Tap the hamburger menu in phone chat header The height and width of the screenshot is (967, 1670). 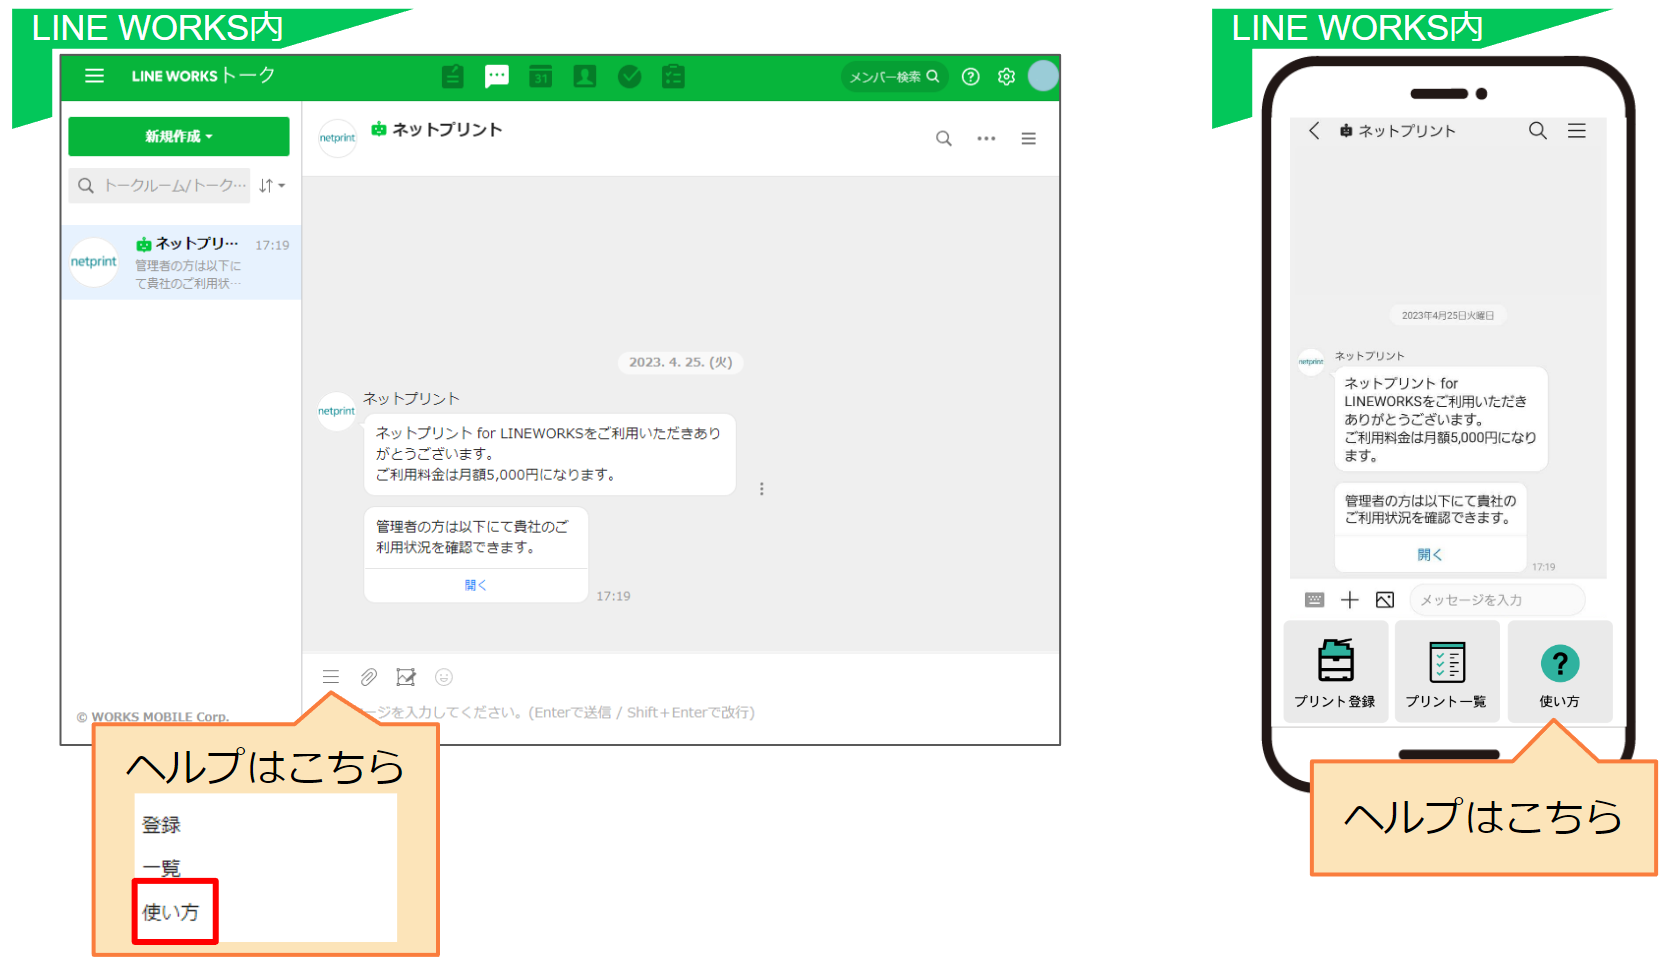(1577, 131)
